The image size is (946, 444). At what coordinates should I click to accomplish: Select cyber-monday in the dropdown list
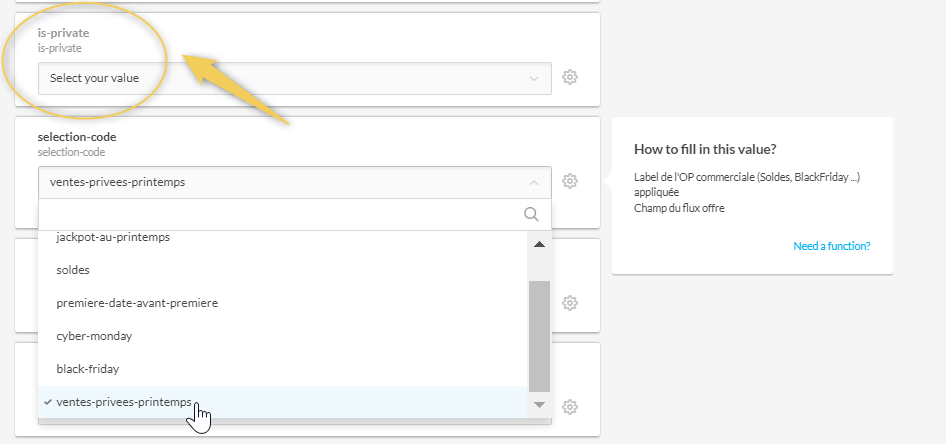pos(94,336)
